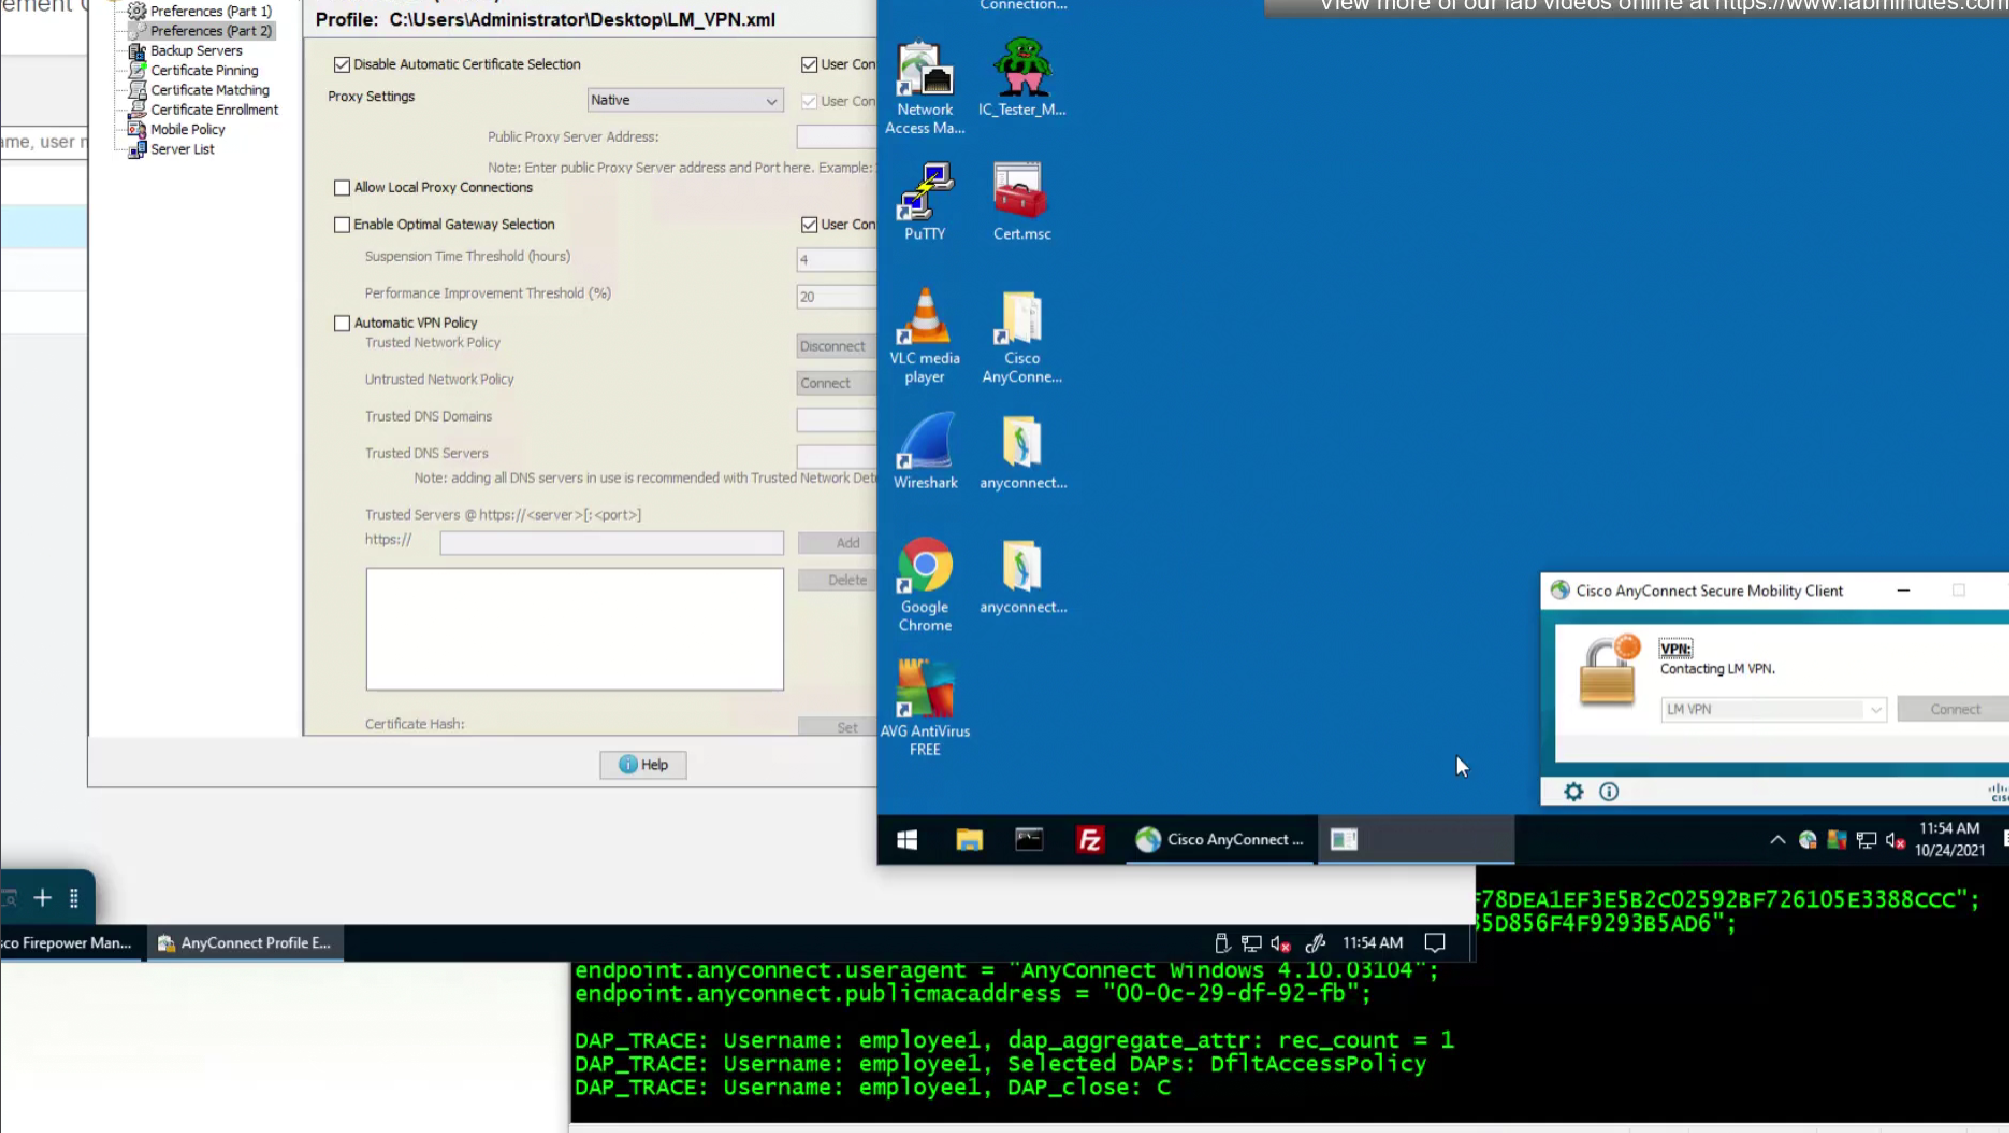Click the AnyConnect info icon
Image resolution: width=2009 pixels, height=1133 pixels.
(1608, 792)
